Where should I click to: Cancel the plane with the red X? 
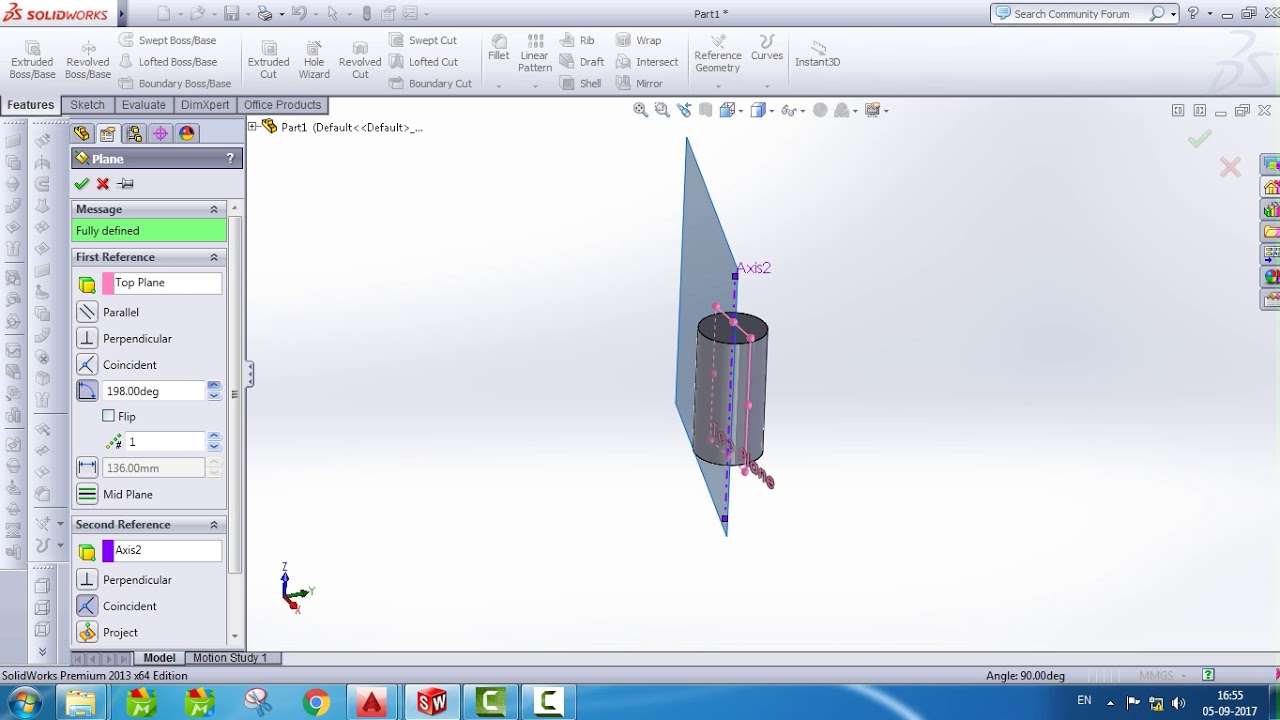pyautogui.click(x=103, y=184)
